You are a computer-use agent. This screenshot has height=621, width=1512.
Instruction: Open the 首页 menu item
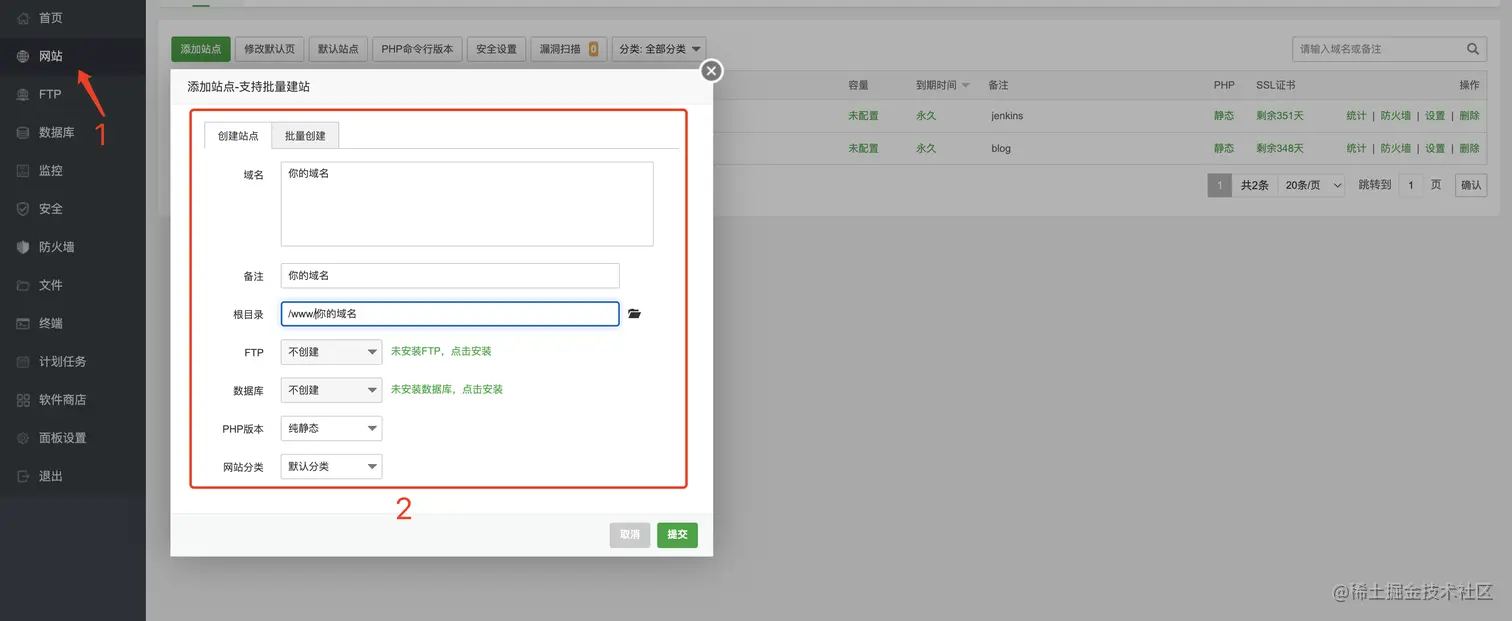51,18
